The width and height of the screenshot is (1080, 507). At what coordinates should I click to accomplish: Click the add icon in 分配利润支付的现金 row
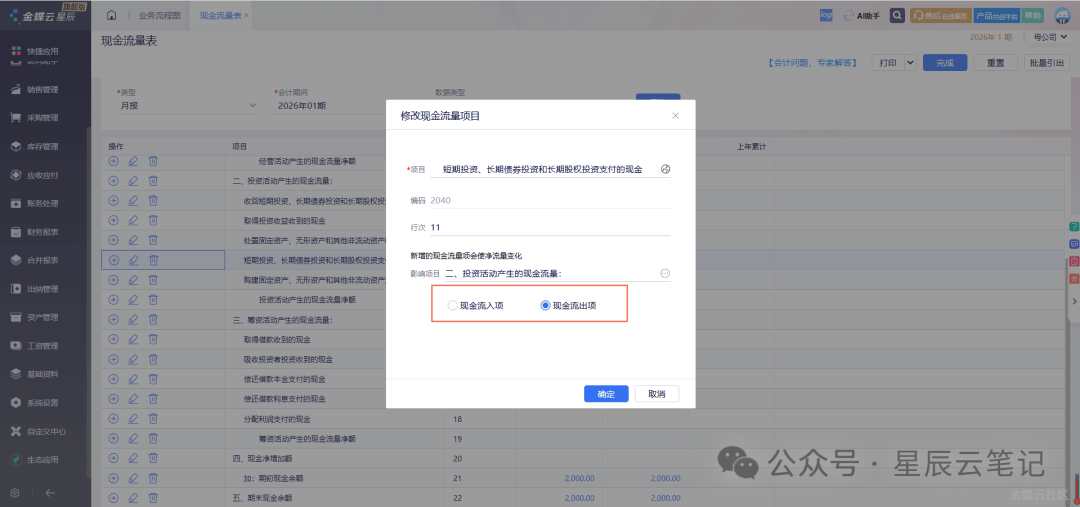point(113,419)
